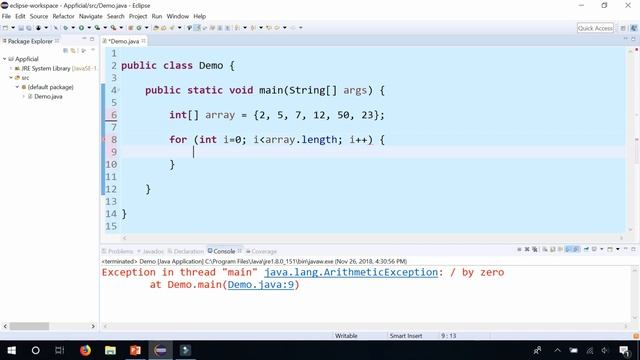Open the Window menu
The width and height of the screenshot is (640, 360).
click(x=178, y=16)
